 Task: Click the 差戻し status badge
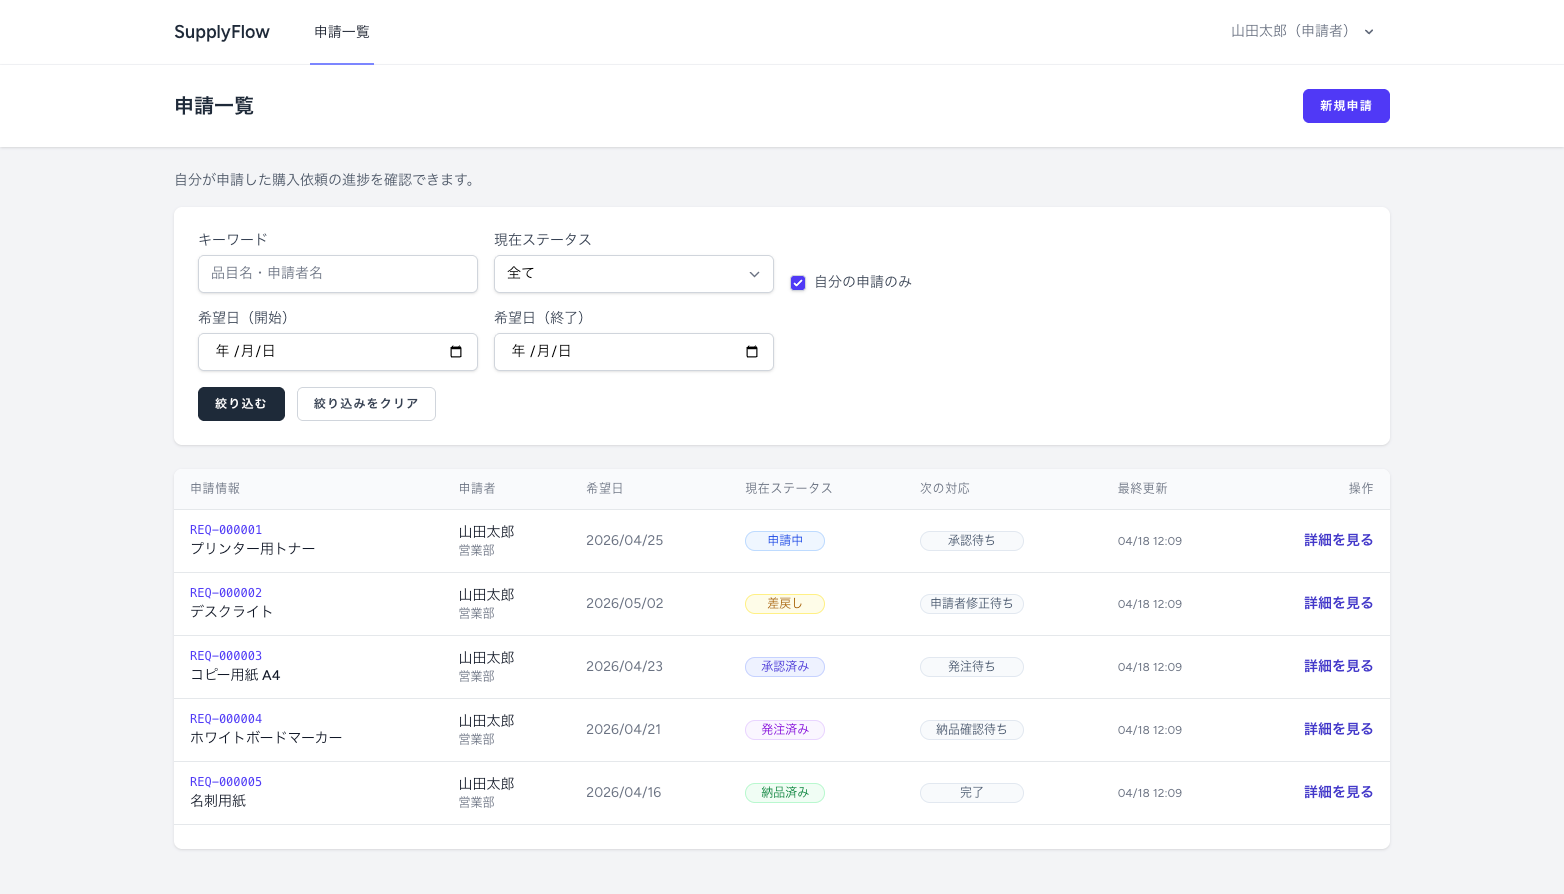click(785, 604)
